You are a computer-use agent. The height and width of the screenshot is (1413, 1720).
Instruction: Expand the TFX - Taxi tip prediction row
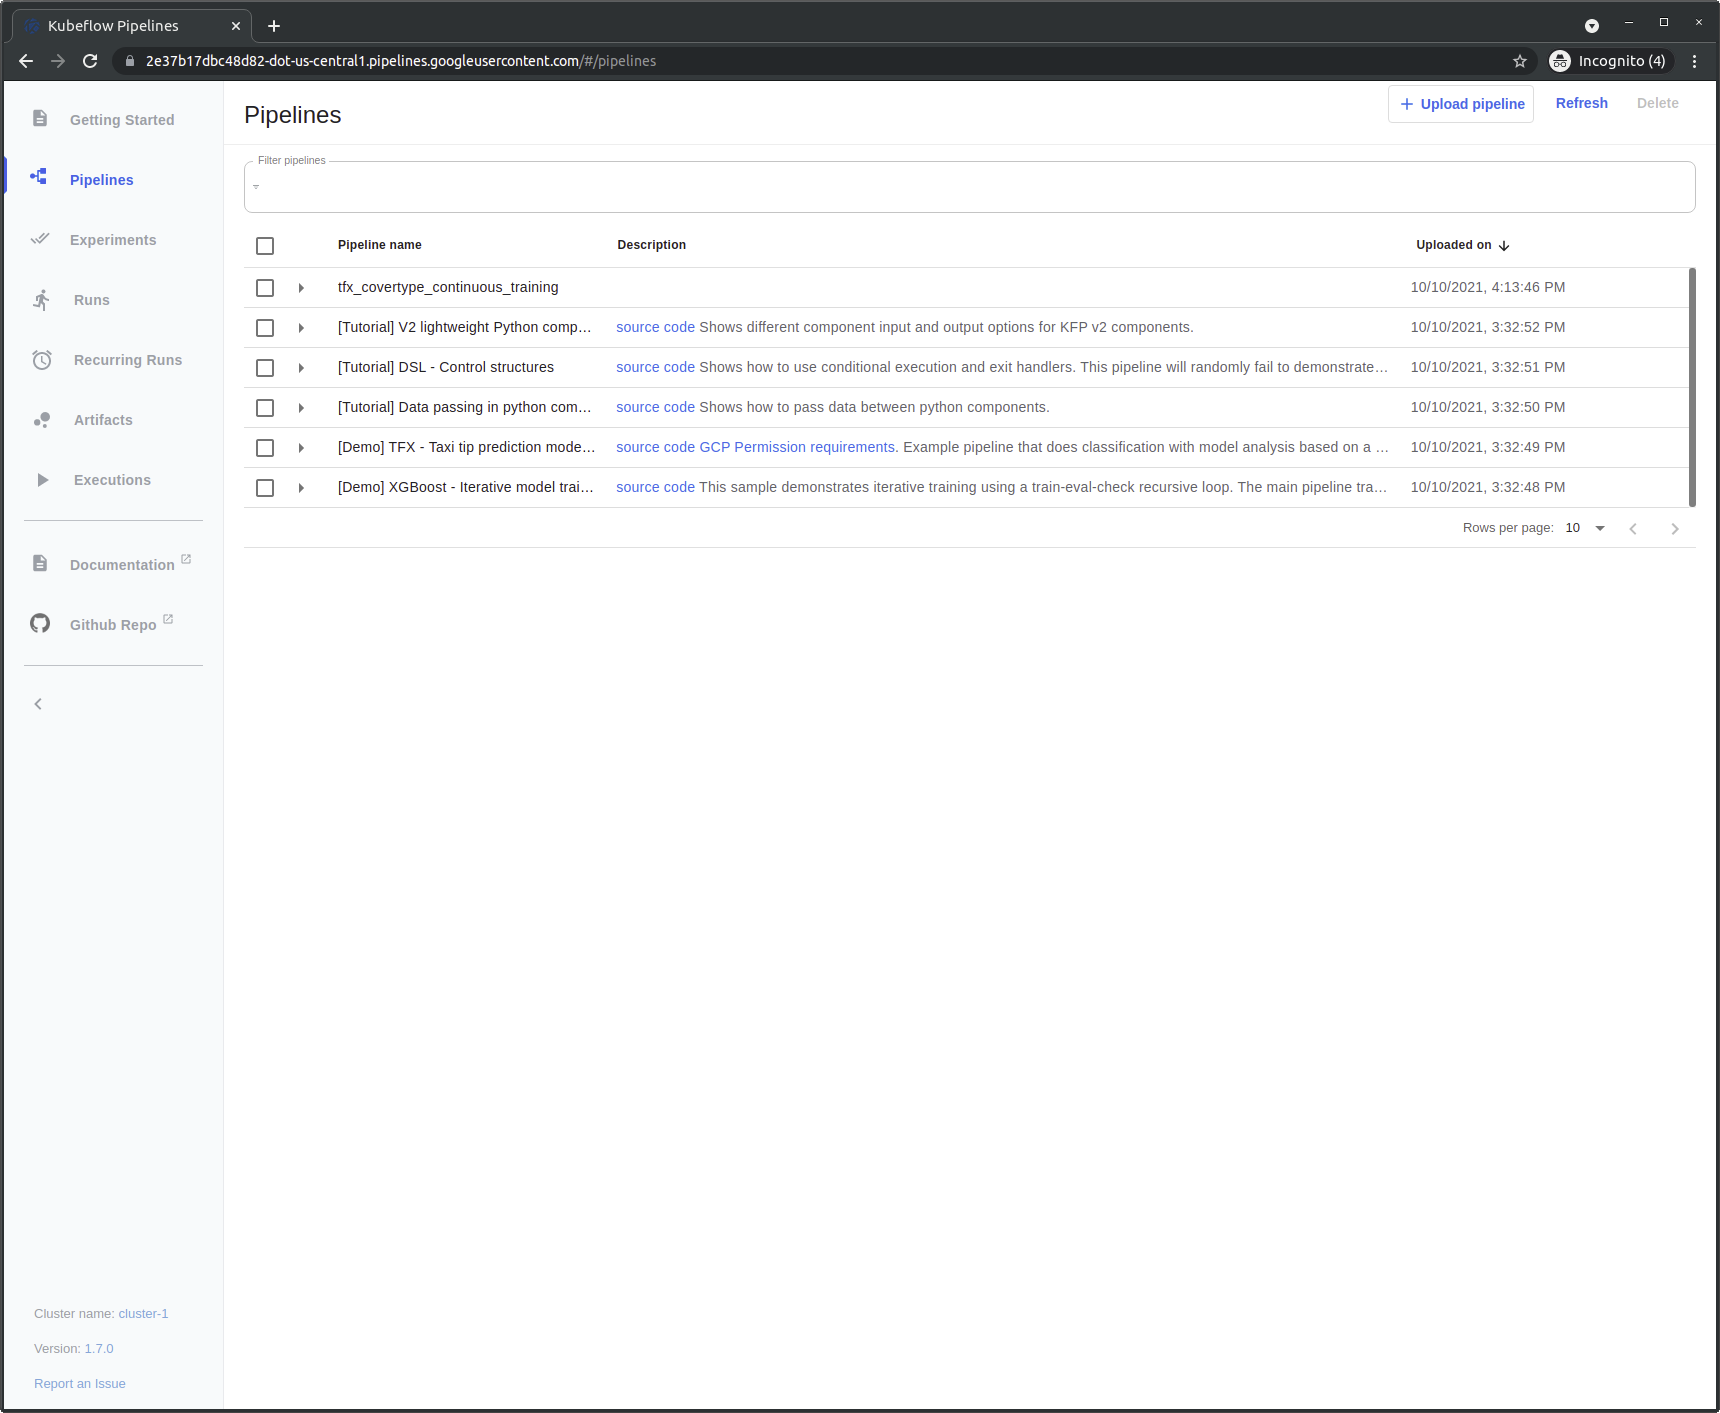(301, 448)
